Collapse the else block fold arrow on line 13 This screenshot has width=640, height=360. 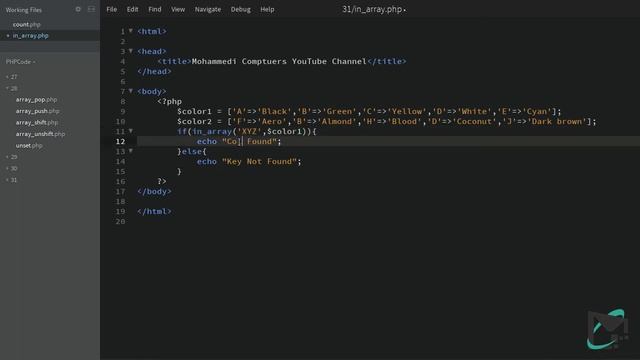click(131, 151)
